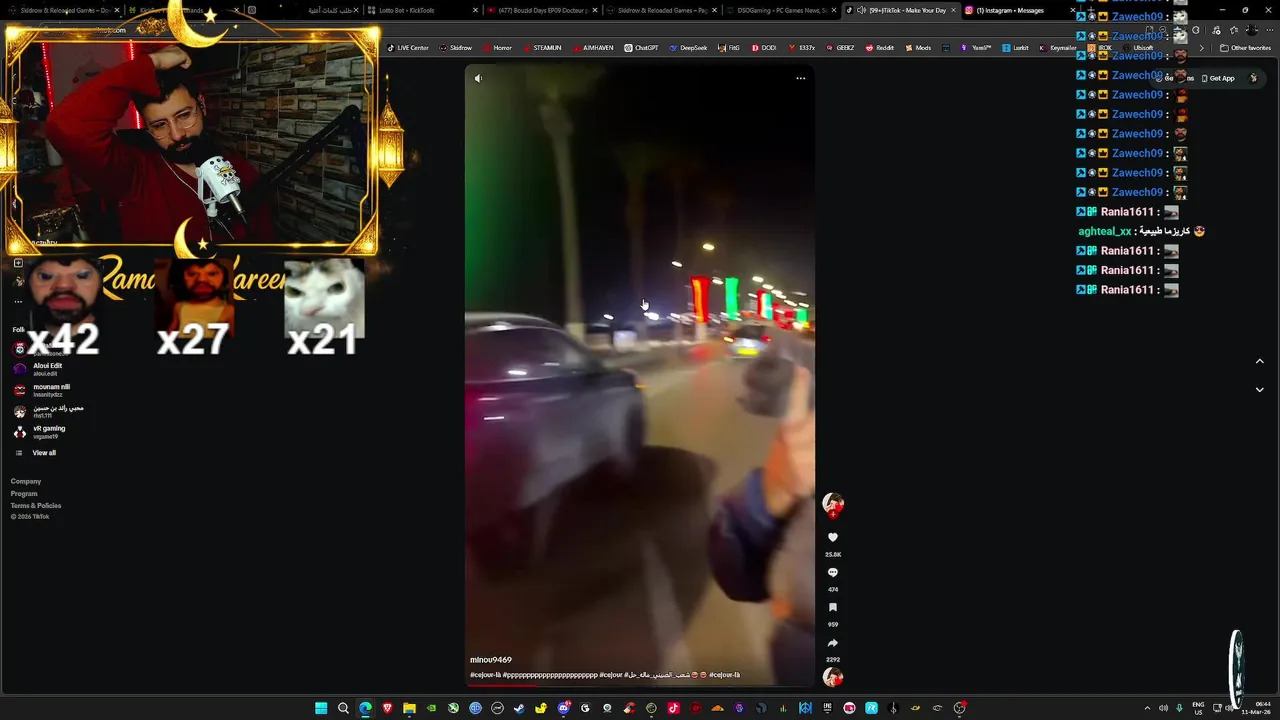Open the GEEKZ bookmark
Screen dimensions: 1280x720
tap(840, 48)
